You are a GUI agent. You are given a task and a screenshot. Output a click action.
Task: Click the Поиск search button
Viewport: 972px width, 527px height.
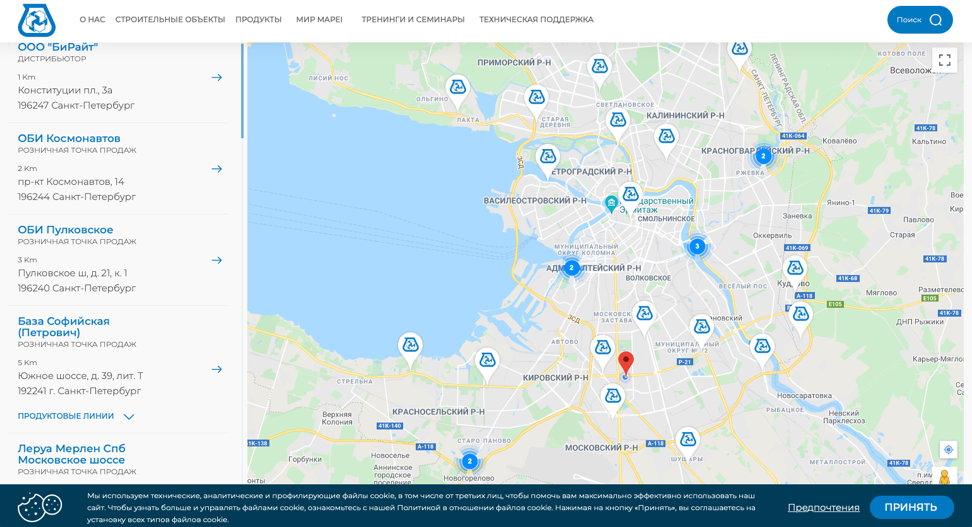(x=920, y=20)
